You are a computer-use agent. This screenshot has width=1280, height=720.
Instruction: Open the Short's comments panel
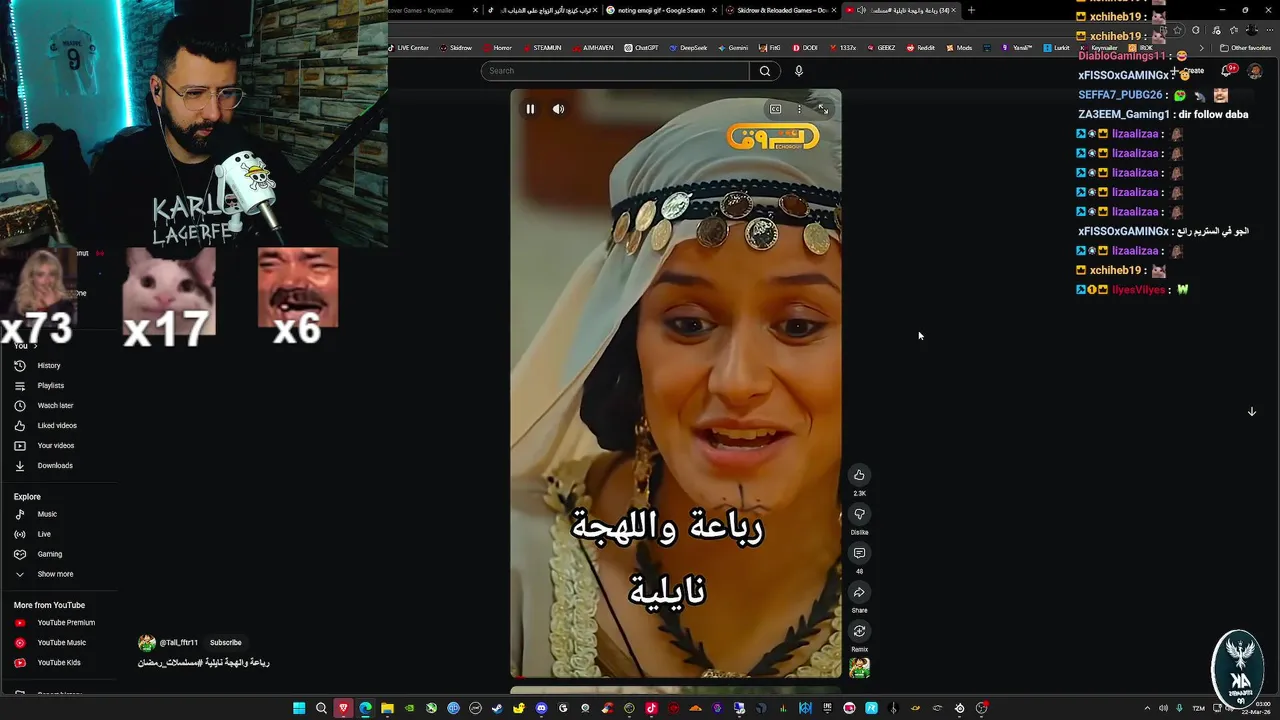pos(859,553)
